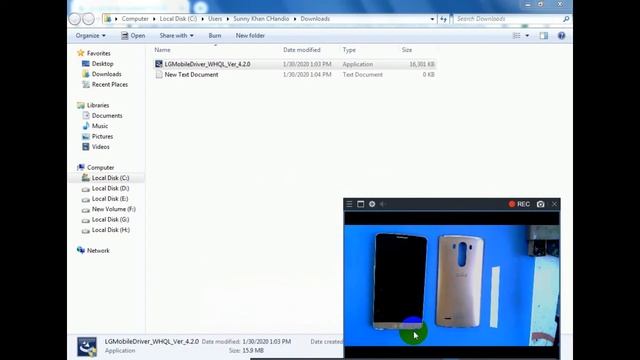Click the refresh button beside address bar
This screenshot has width=640, height=360.
[443, 19]
